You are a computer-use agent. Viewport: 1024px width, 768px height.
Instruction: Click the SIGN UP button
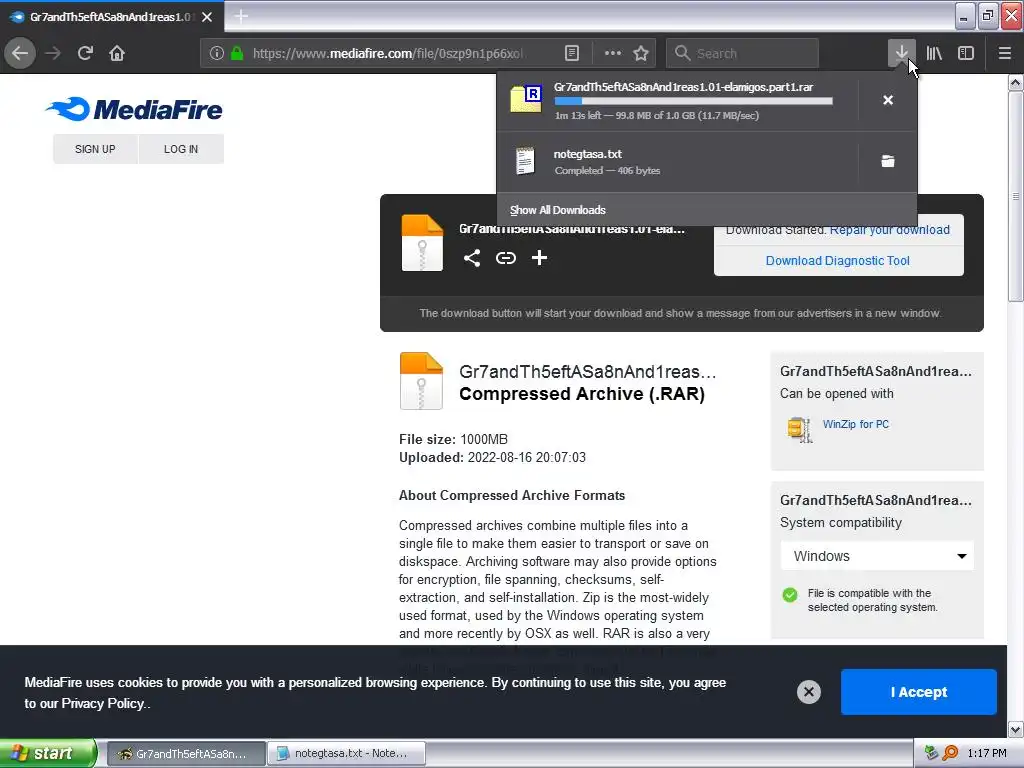click(x=95, y=149)
